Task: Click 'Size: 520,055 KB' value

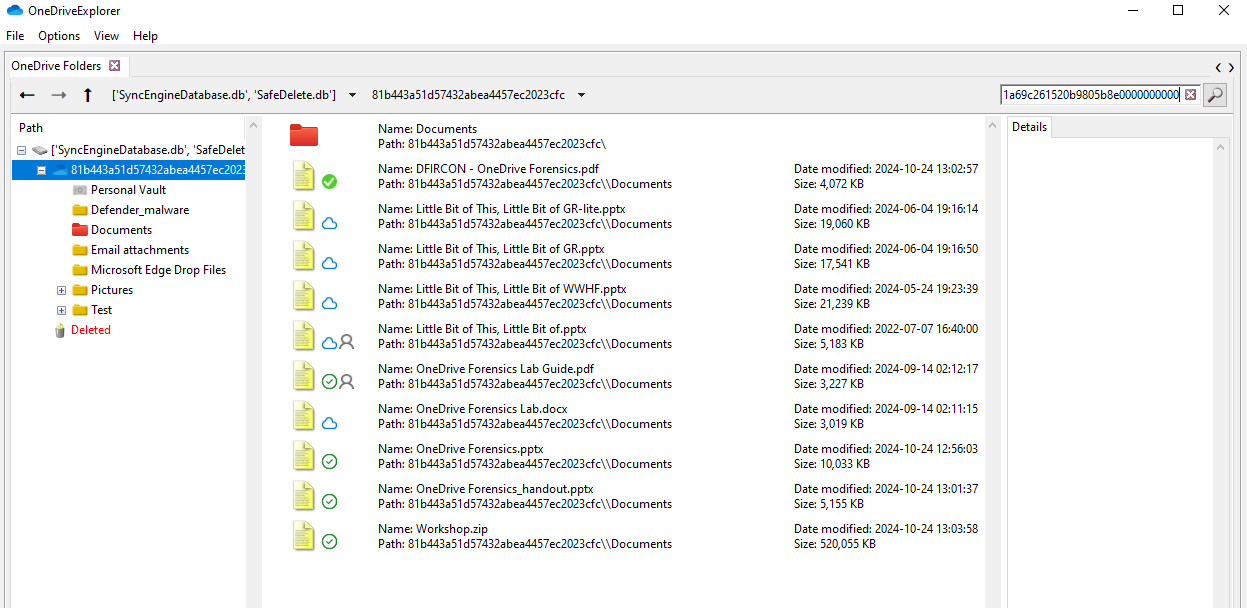Action: (x=835, y=544)
